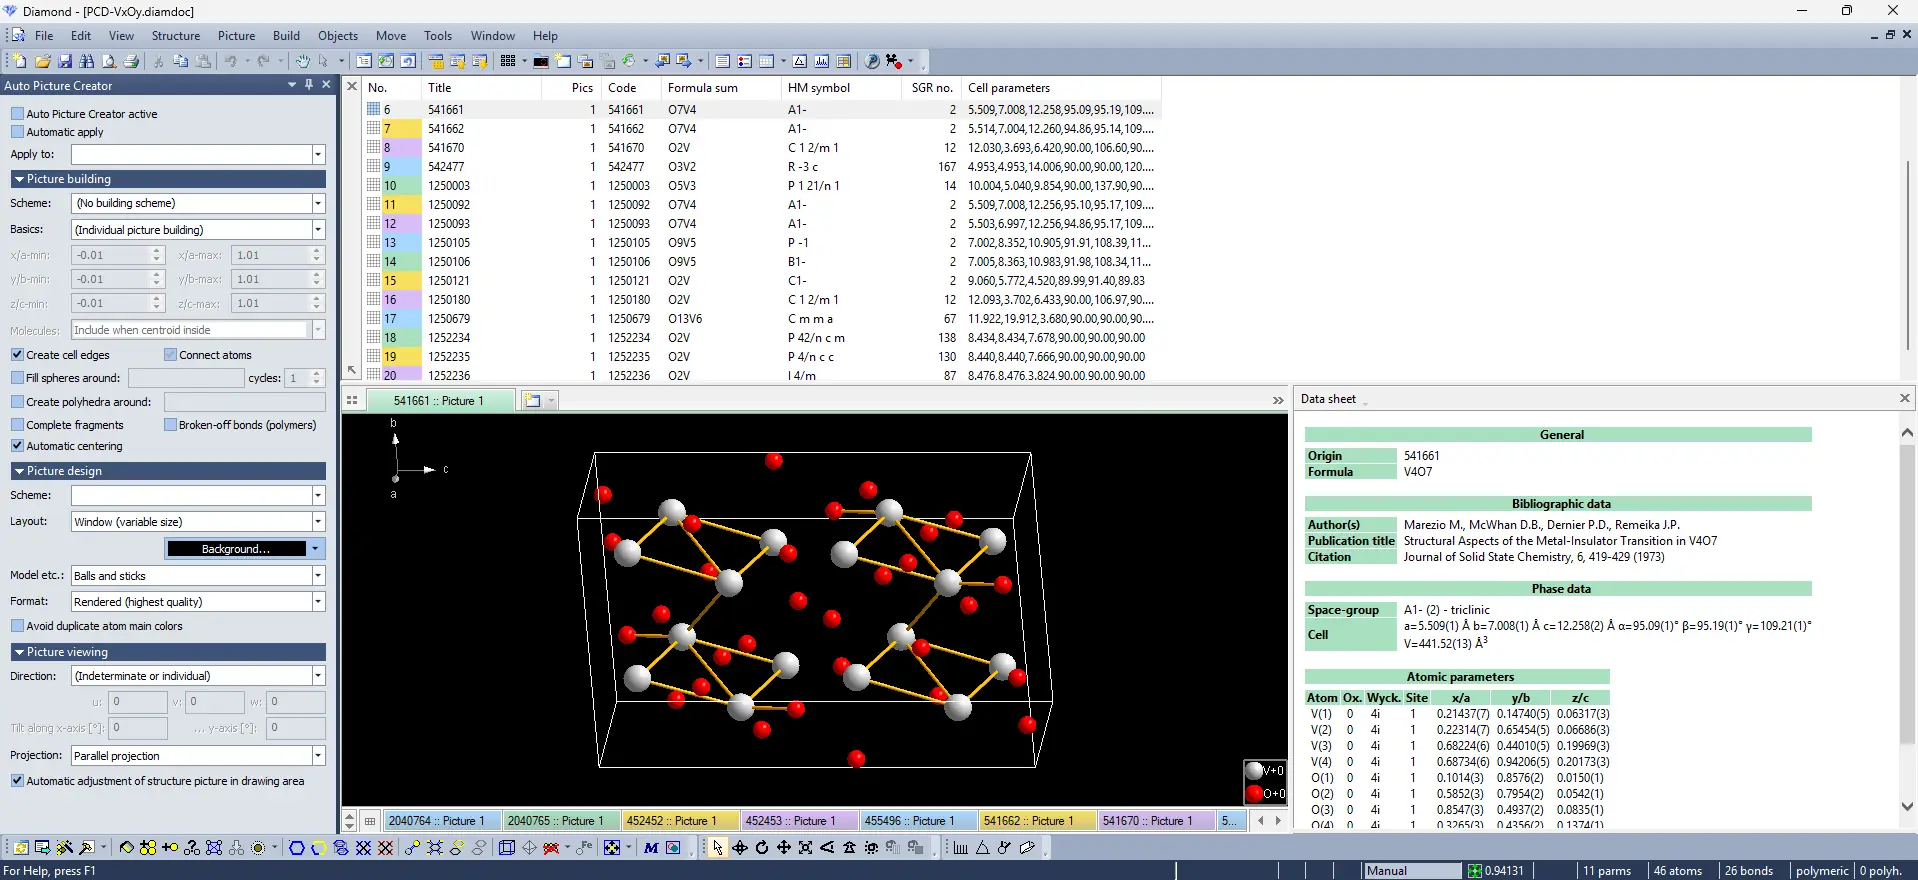1918x880 pixels.
Task: Click the Save document icon
Action: [x=65, y=61]
